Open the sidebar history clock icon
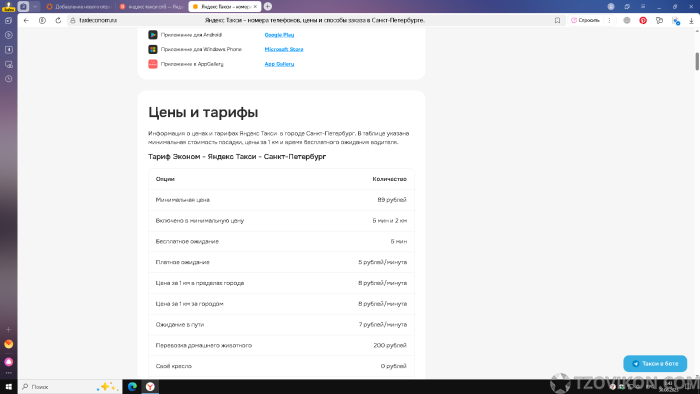The image size is (700, 394). point(8,79)
